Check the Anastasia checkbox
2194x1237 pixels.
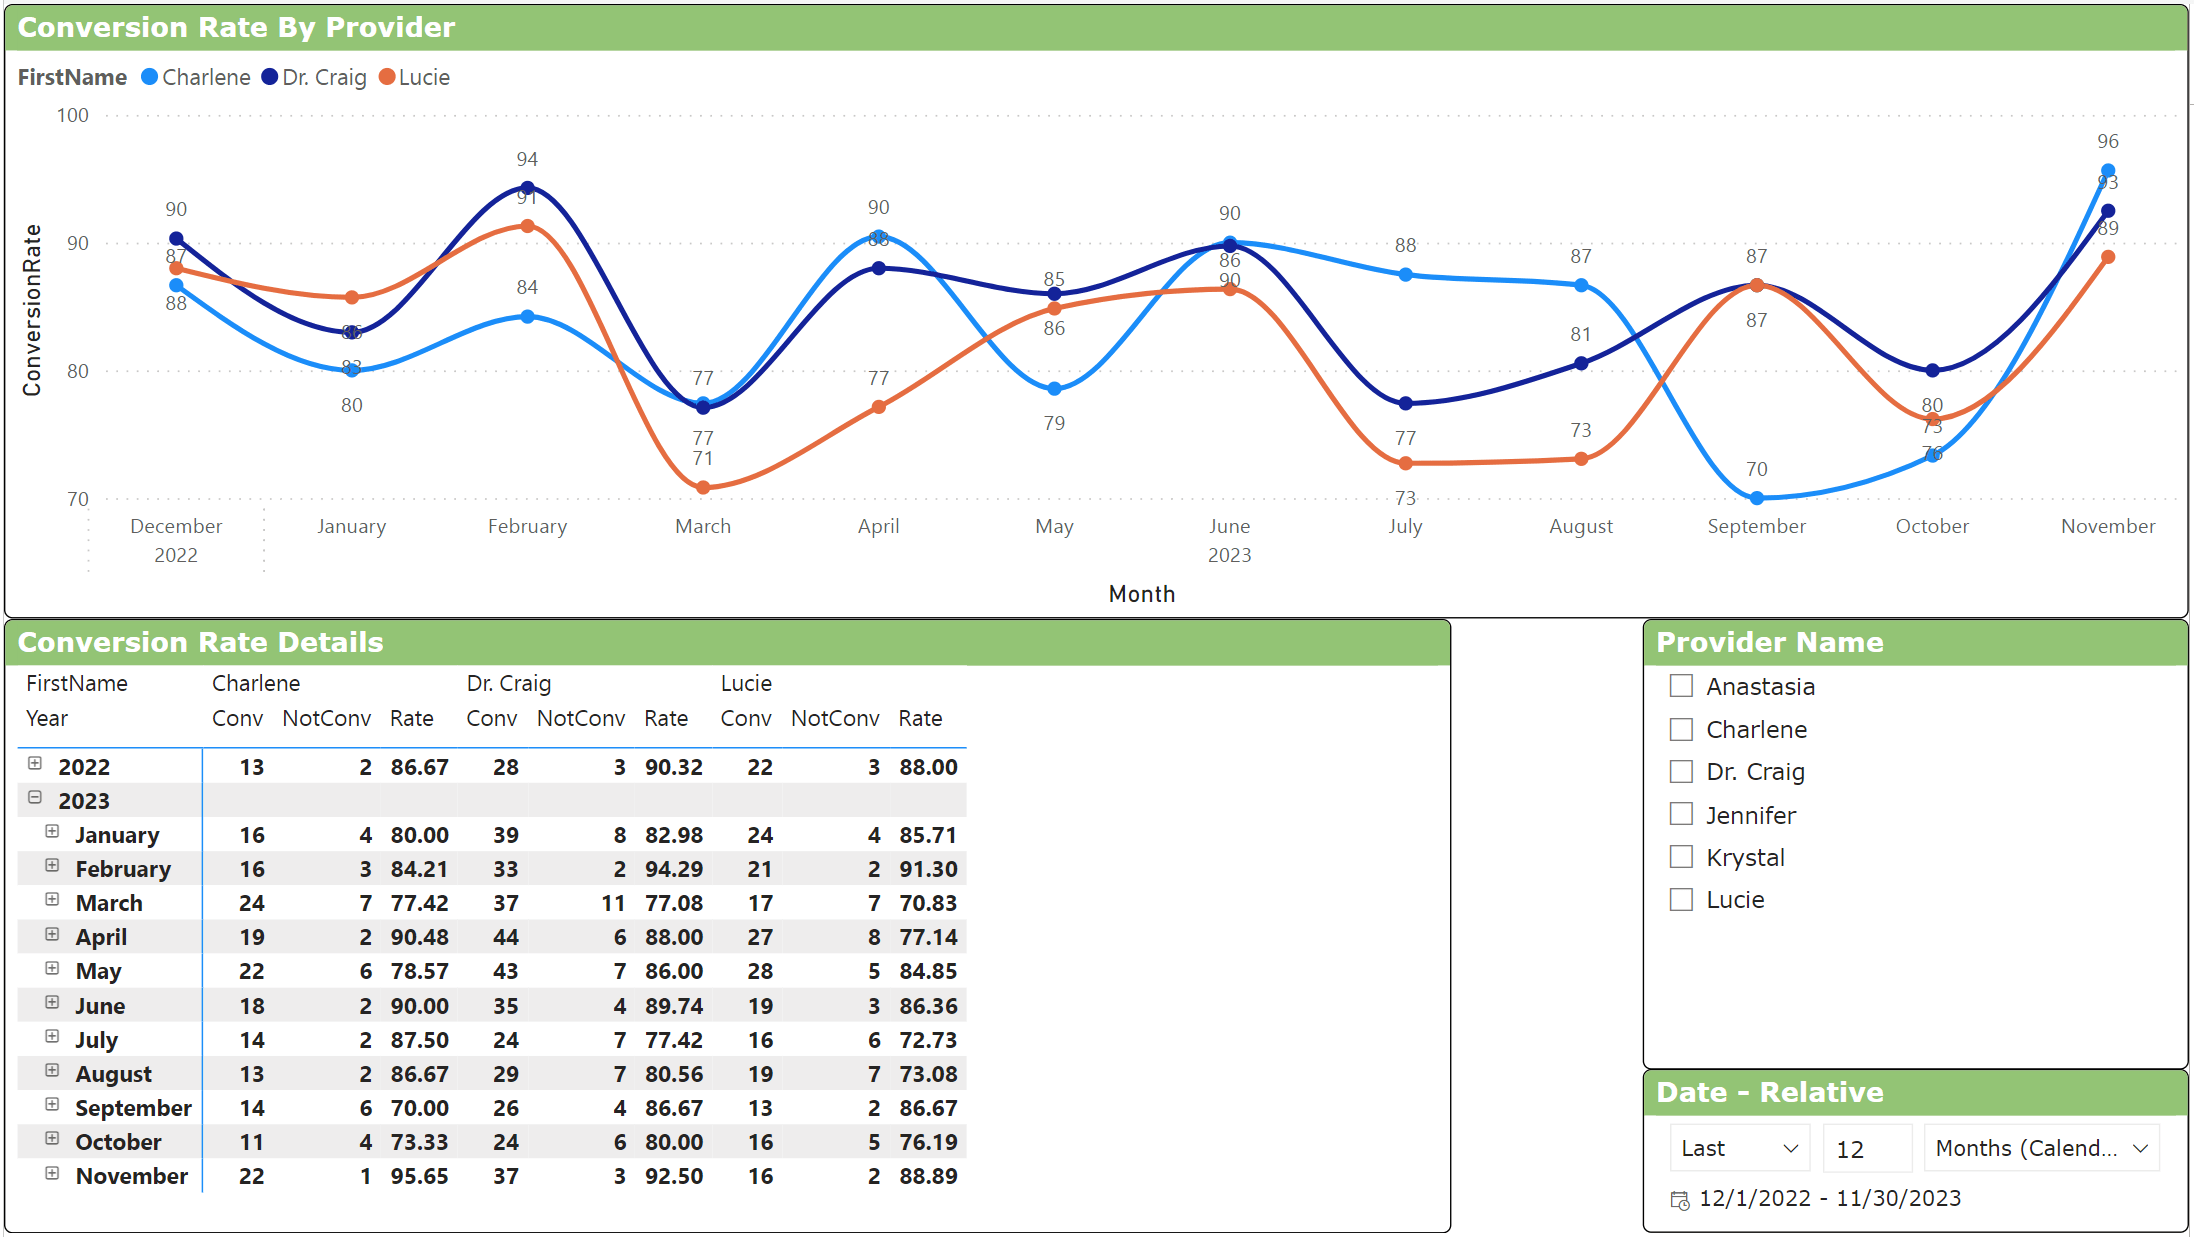click(1680, 686)
